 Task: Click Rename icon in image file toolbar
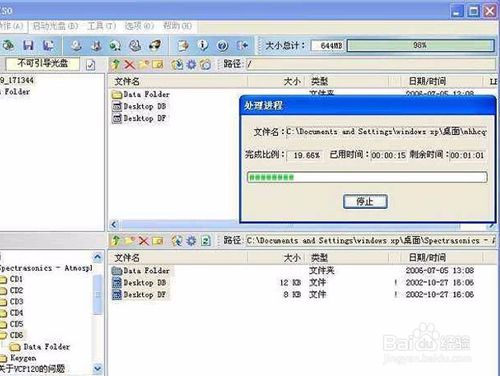coord(158,64)
